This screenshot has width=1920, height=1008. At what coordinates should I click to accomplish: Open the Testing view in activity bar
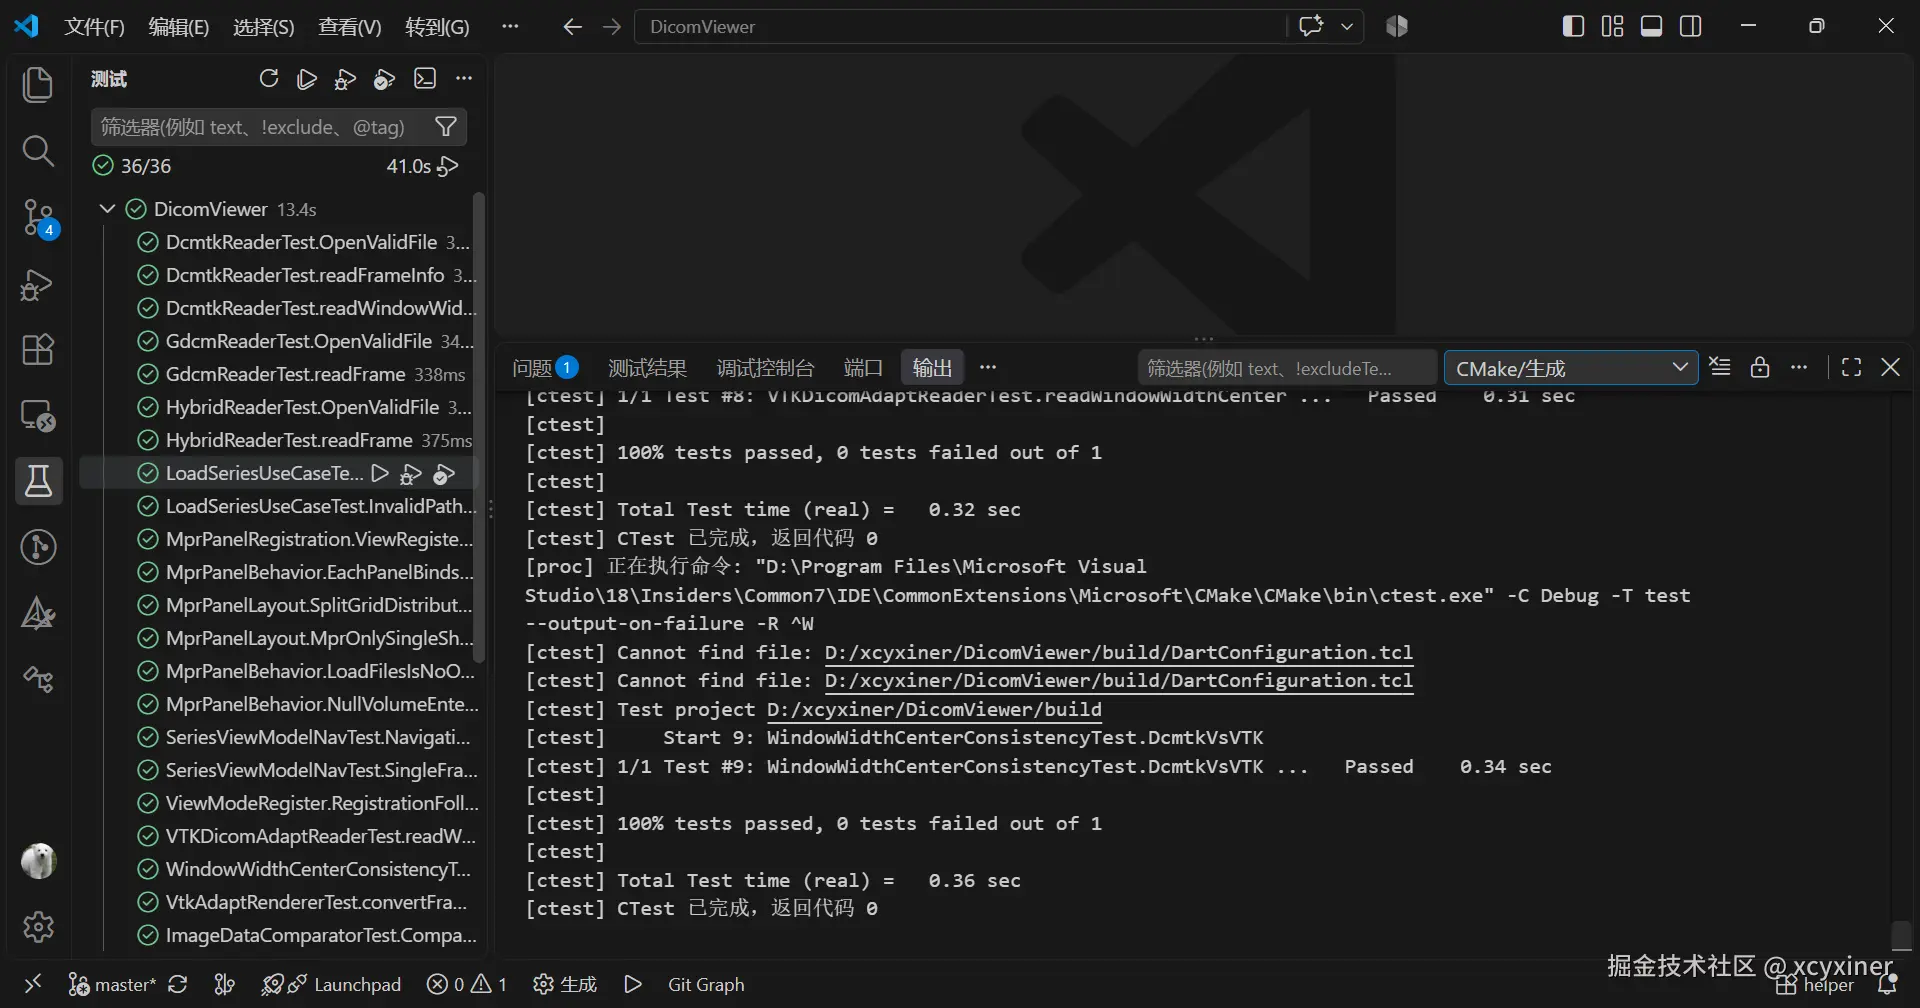[x=38, y=482]
